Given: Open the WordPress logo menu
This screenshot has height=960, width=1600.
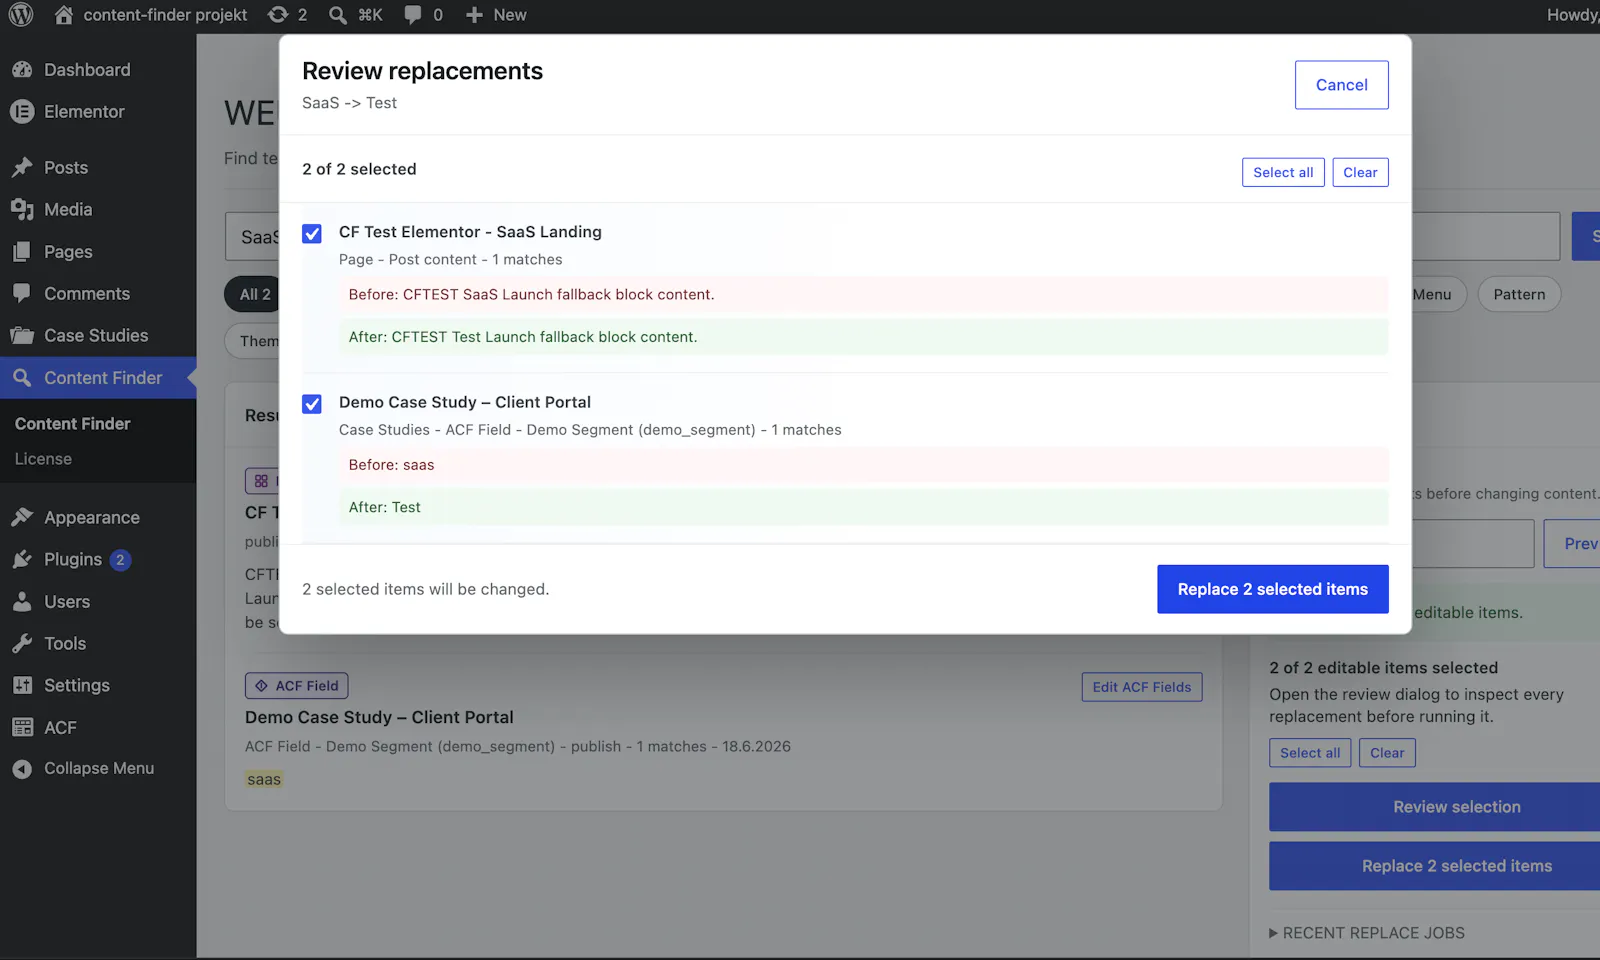Looking at the screenshot, I should tap(21, 14).
